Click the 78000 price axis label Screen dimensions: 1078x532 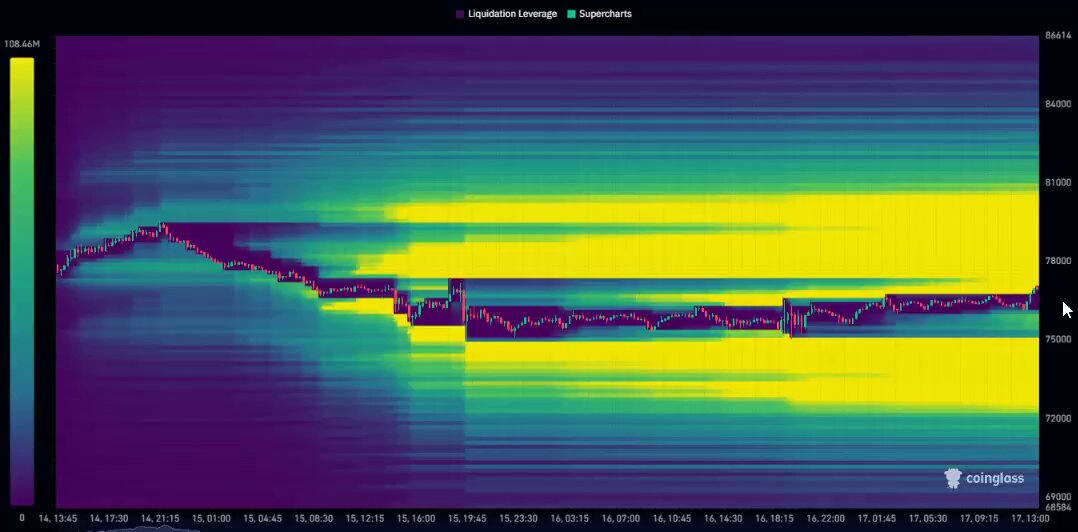pyautogui.click(x=1058, y=261)
